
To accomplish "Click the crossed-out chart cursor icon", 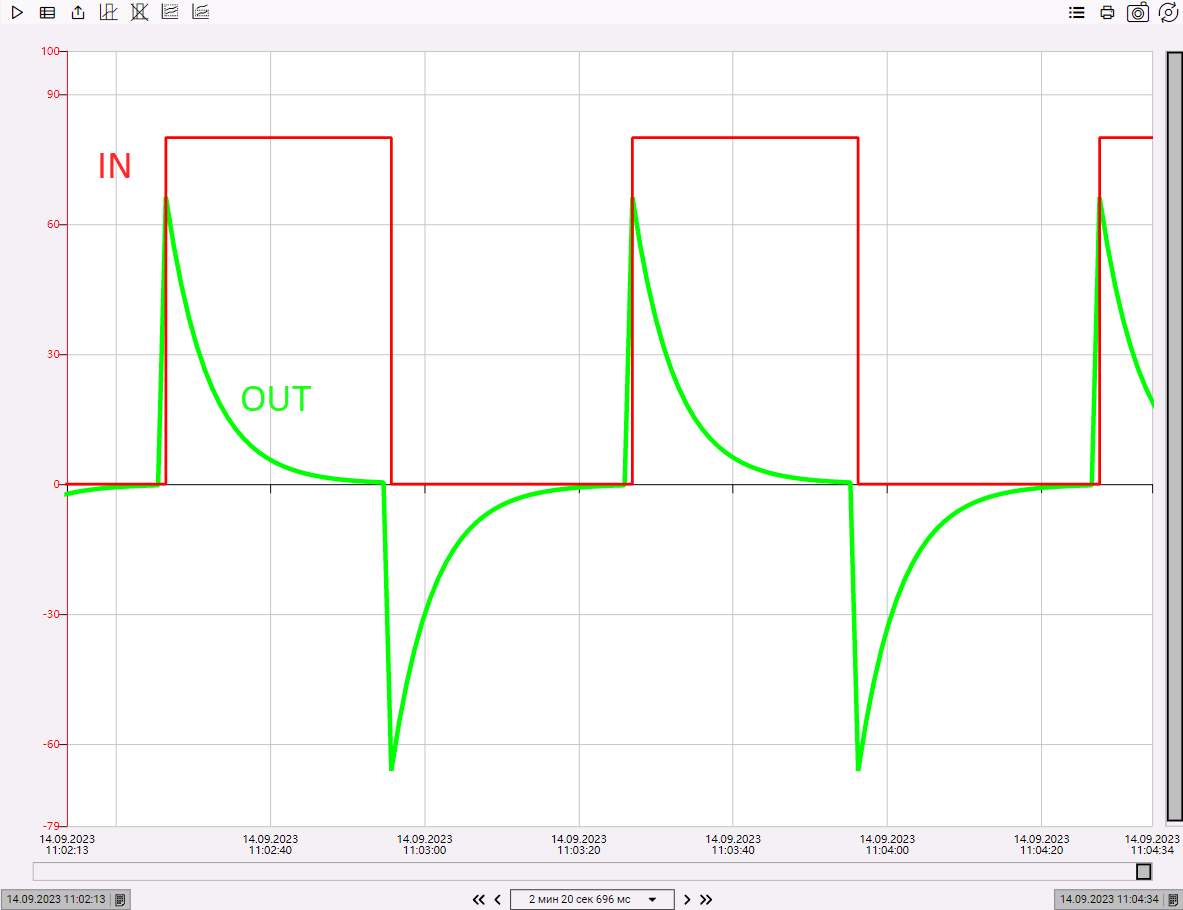I will pos(139,13).
